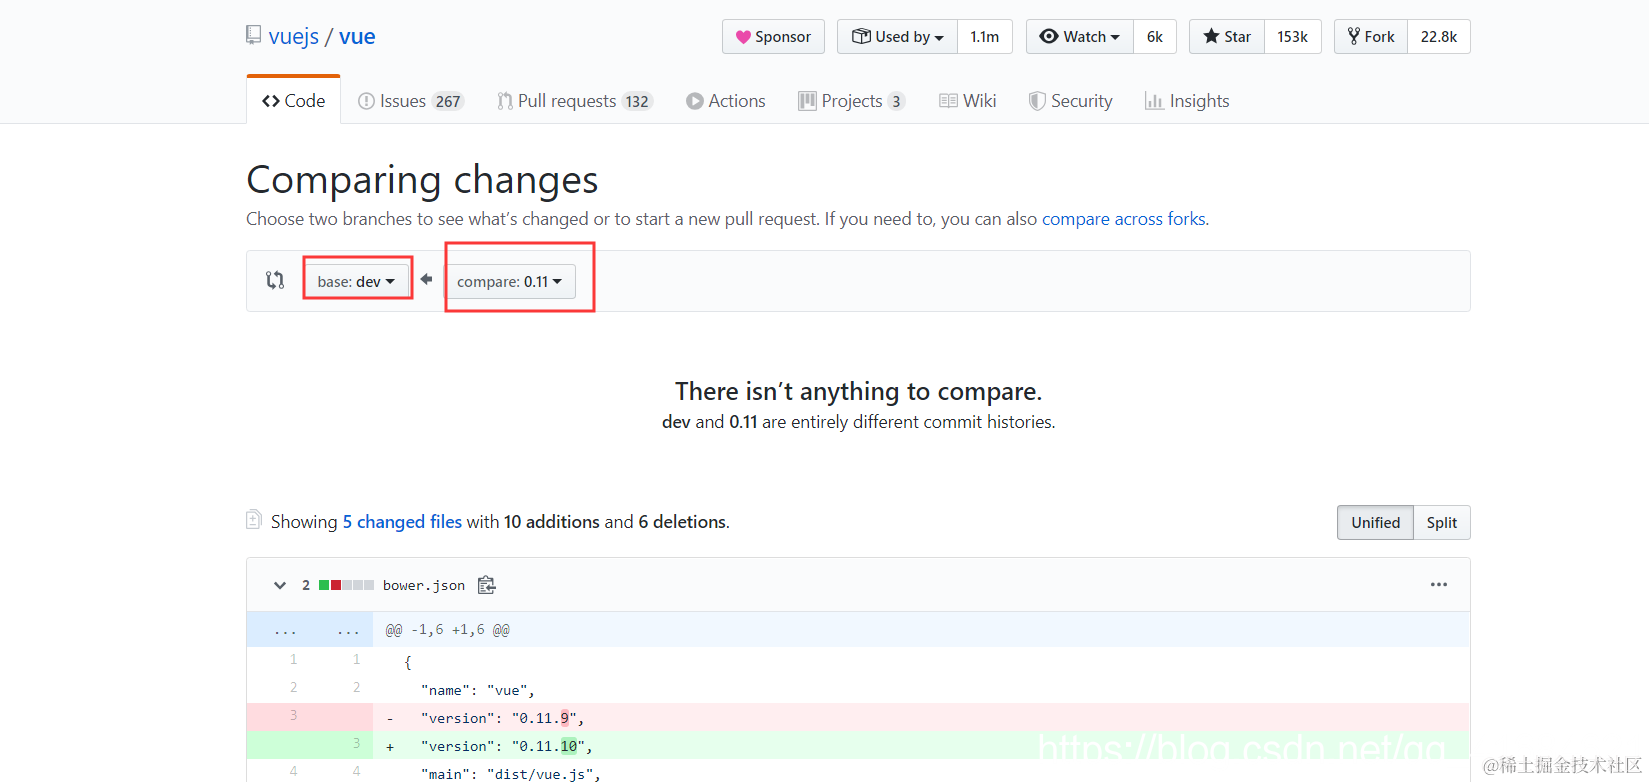Click the added version 0.11.10 line
Screen dimensions: 1649x782
(858, 745)
